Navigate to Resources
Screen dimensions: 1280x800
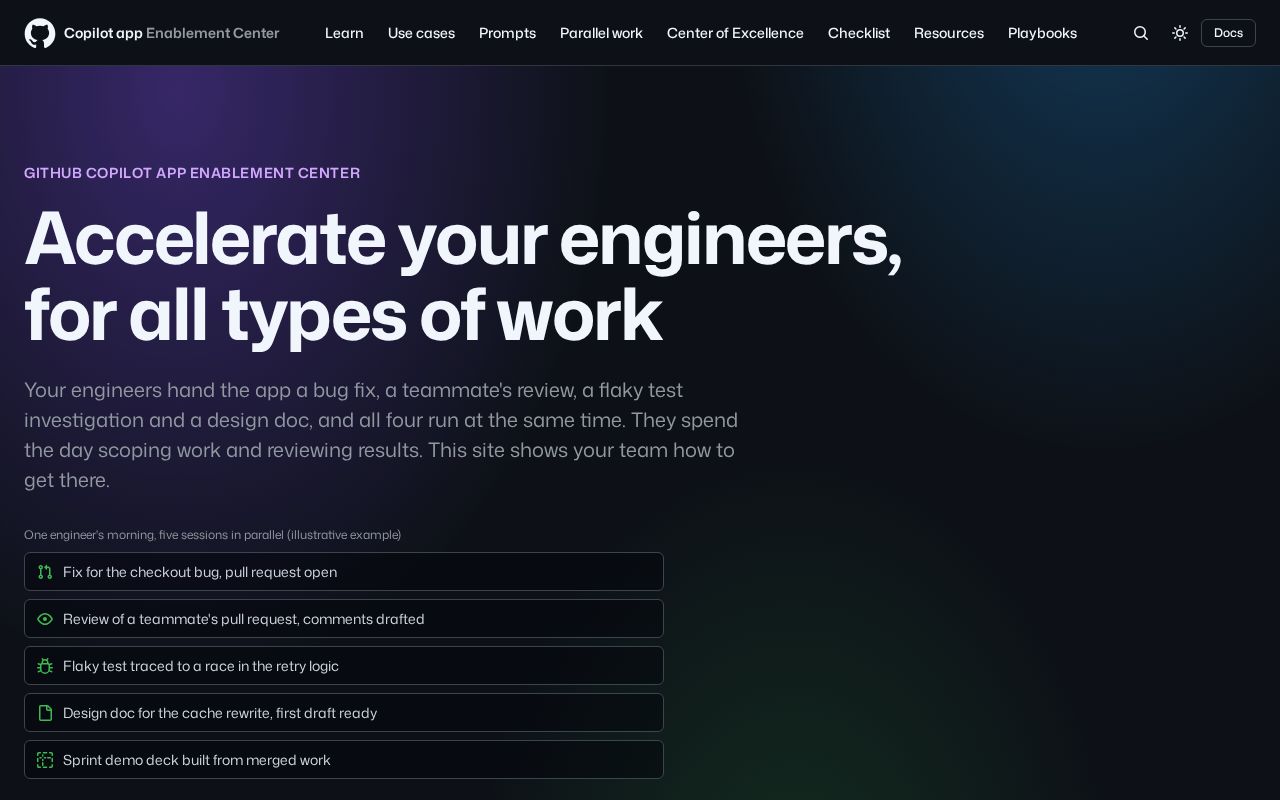[x=949, y=33]
